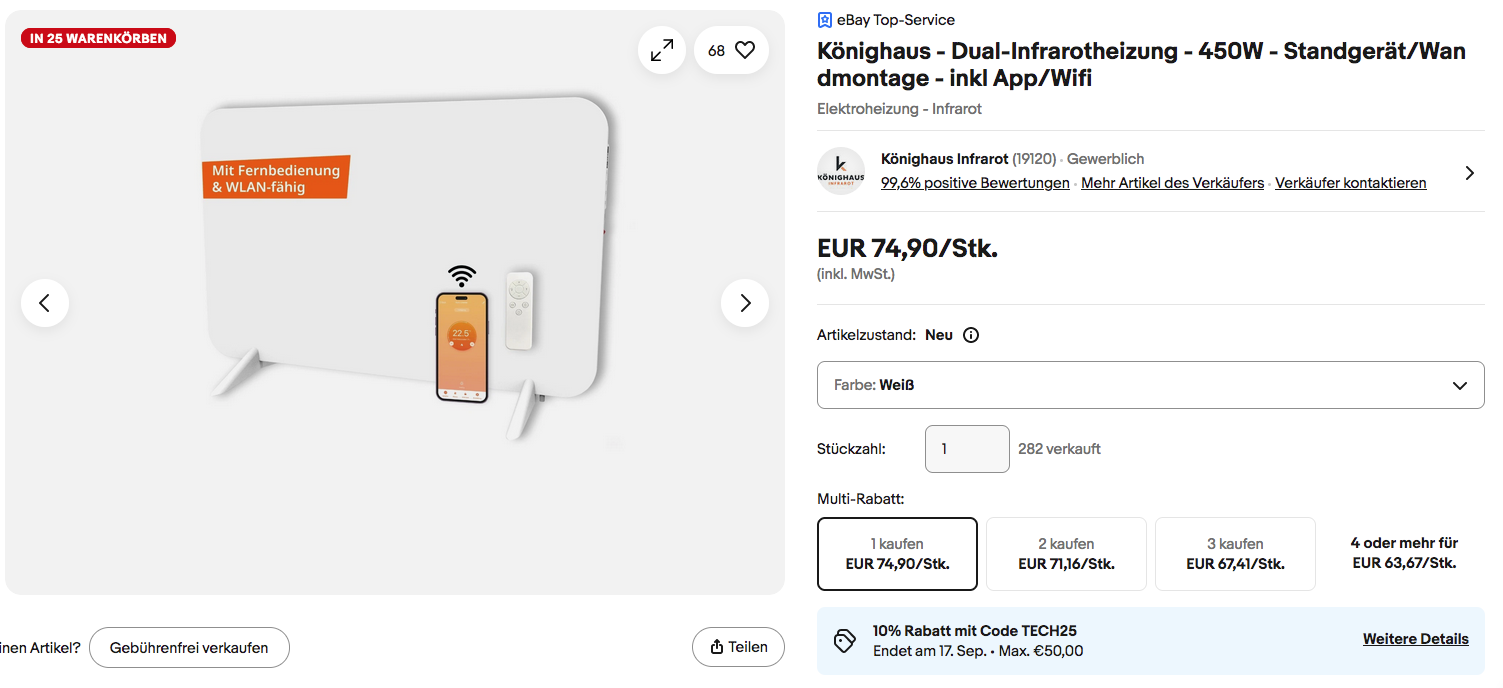
Task: Show the next product image
Action: point(745,303)
